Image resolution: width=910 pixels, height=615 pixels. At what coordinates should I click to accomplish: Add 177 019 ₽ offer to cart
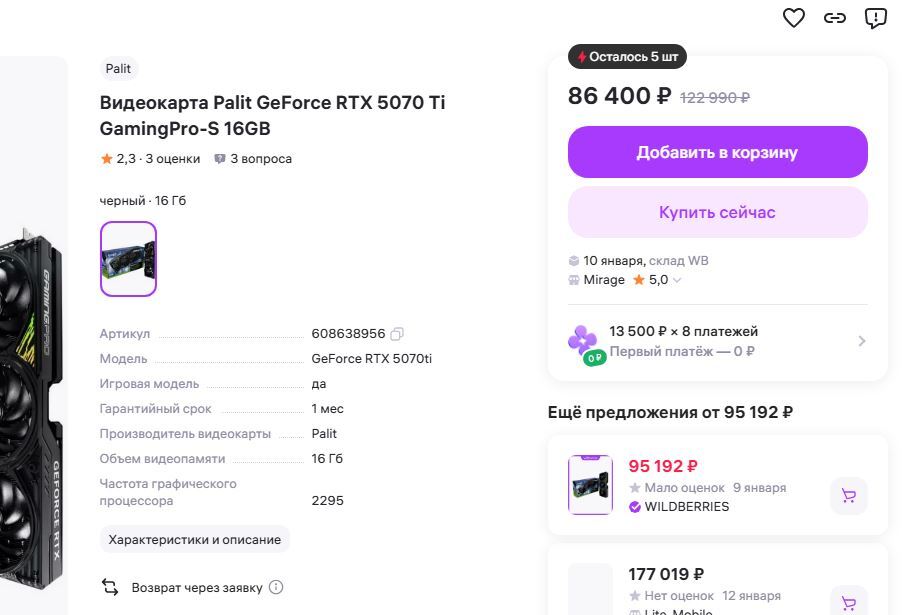(849, 603)
